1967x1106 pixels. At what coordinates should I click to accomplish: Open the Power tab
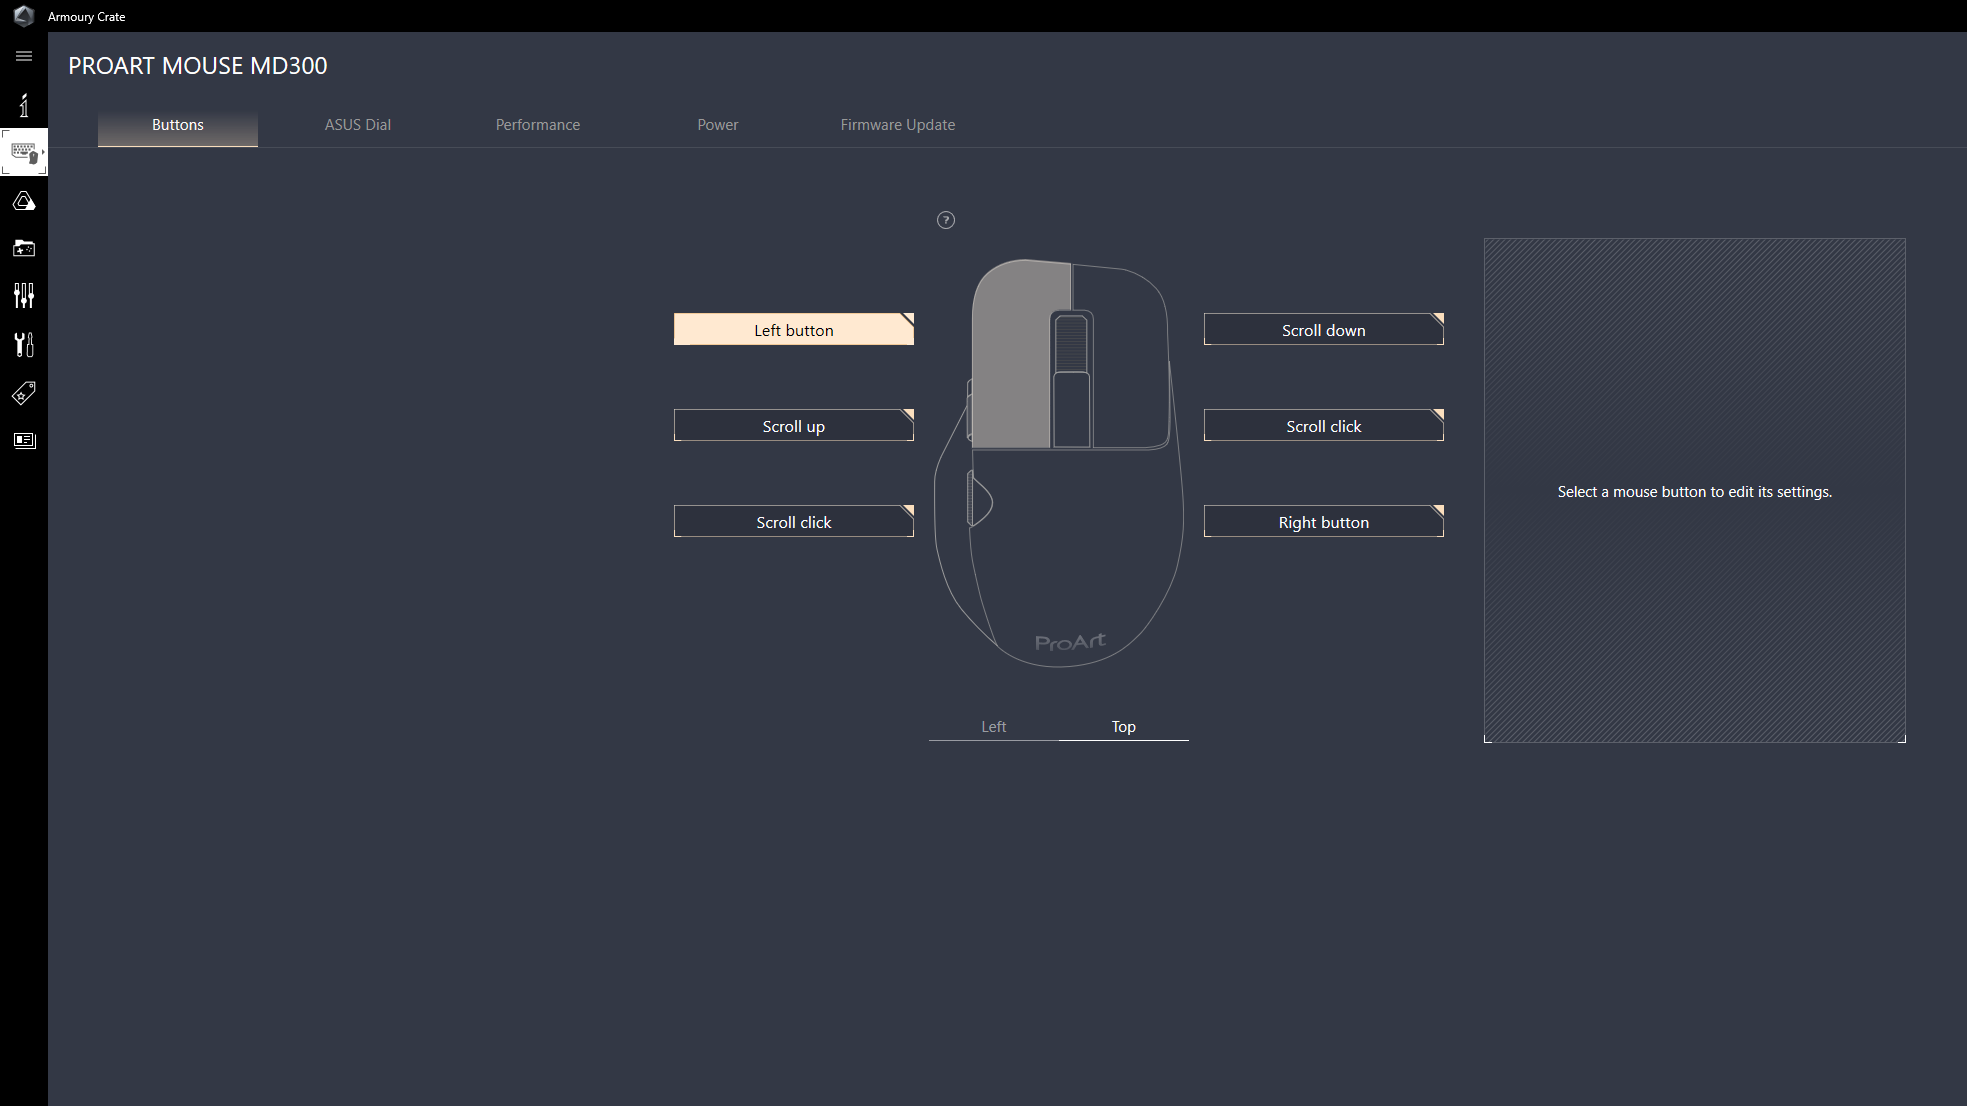click(717, 124)
